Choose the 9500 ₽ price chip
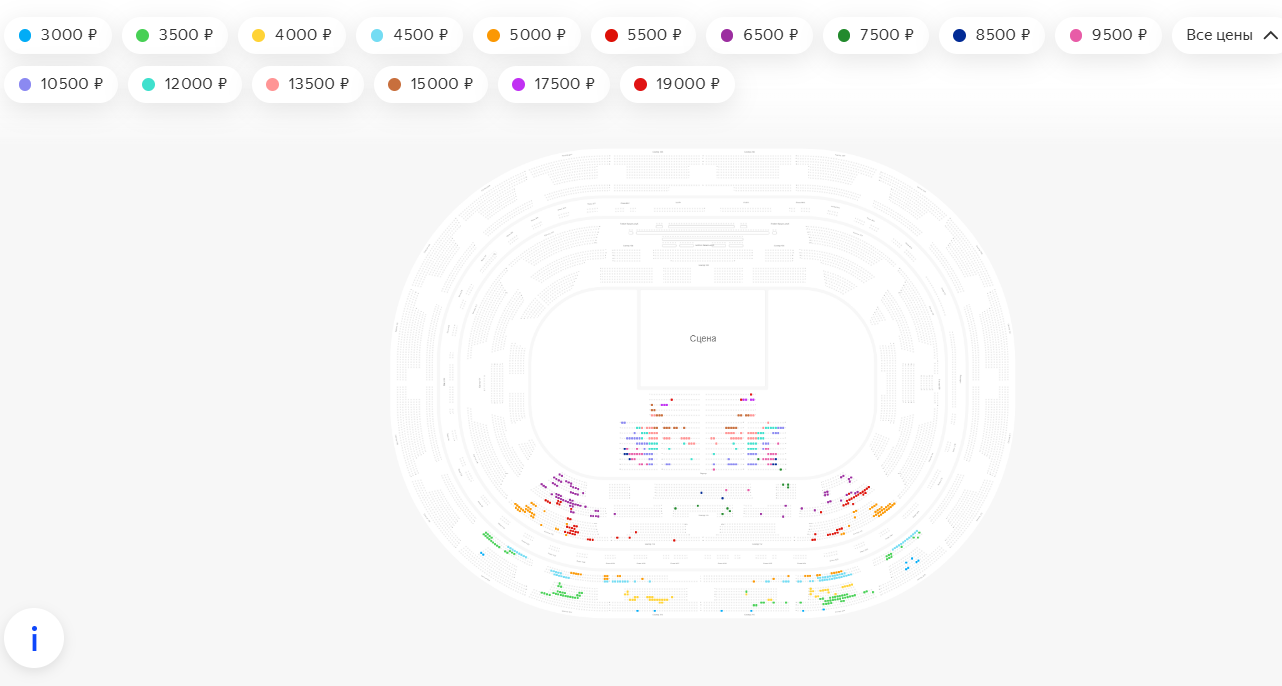Screen dimensions: 1282x686 coord(1108,35)
